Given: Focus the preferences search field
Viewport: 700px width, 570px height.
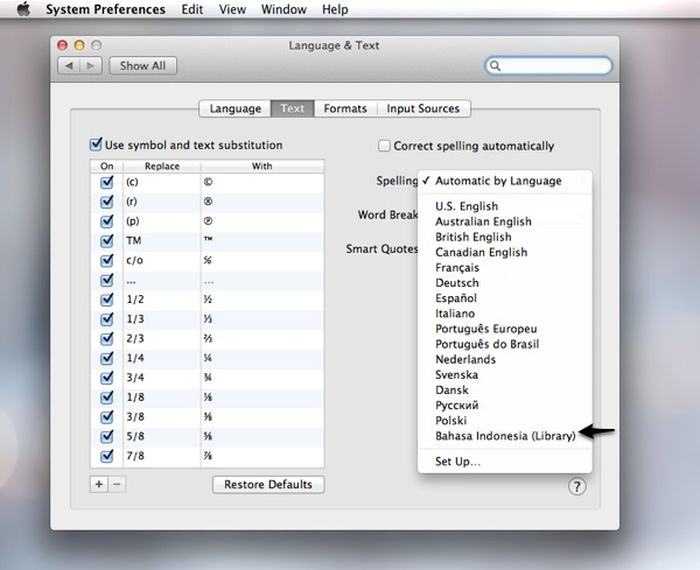Looking at the screenshot, I should coord(549,66).
